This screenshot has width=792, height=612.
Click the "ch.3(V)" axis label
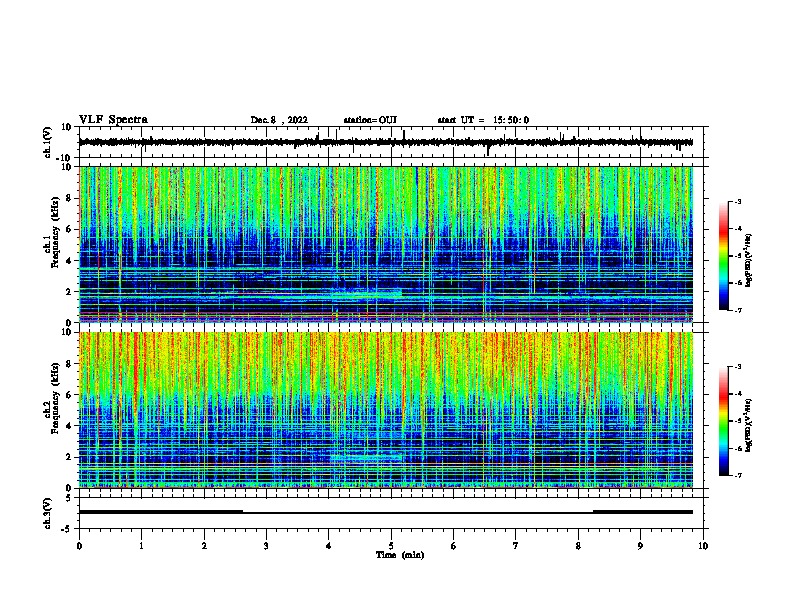(x=48, y=513)
